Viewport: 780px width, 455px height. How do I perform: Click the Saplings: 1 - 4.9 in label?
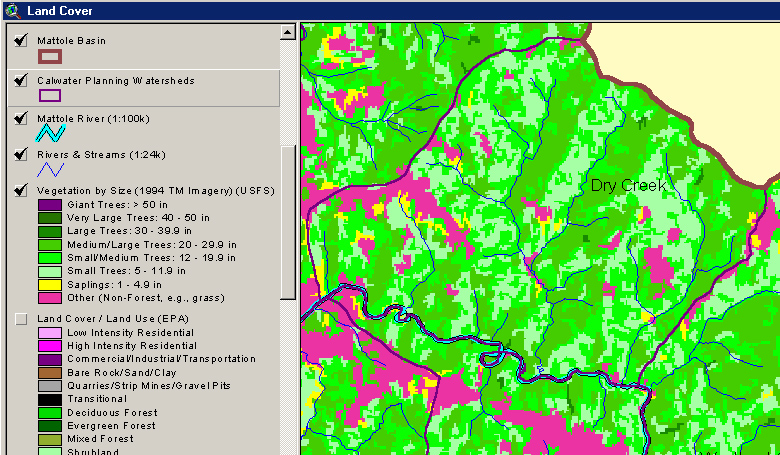tap(114, 285)
